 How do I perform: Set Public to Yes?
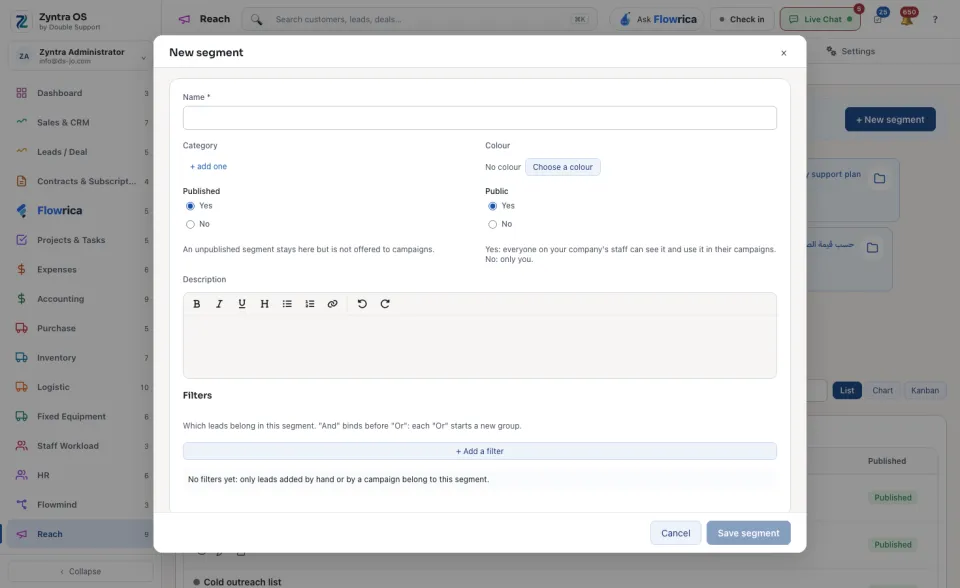point(493,206)
